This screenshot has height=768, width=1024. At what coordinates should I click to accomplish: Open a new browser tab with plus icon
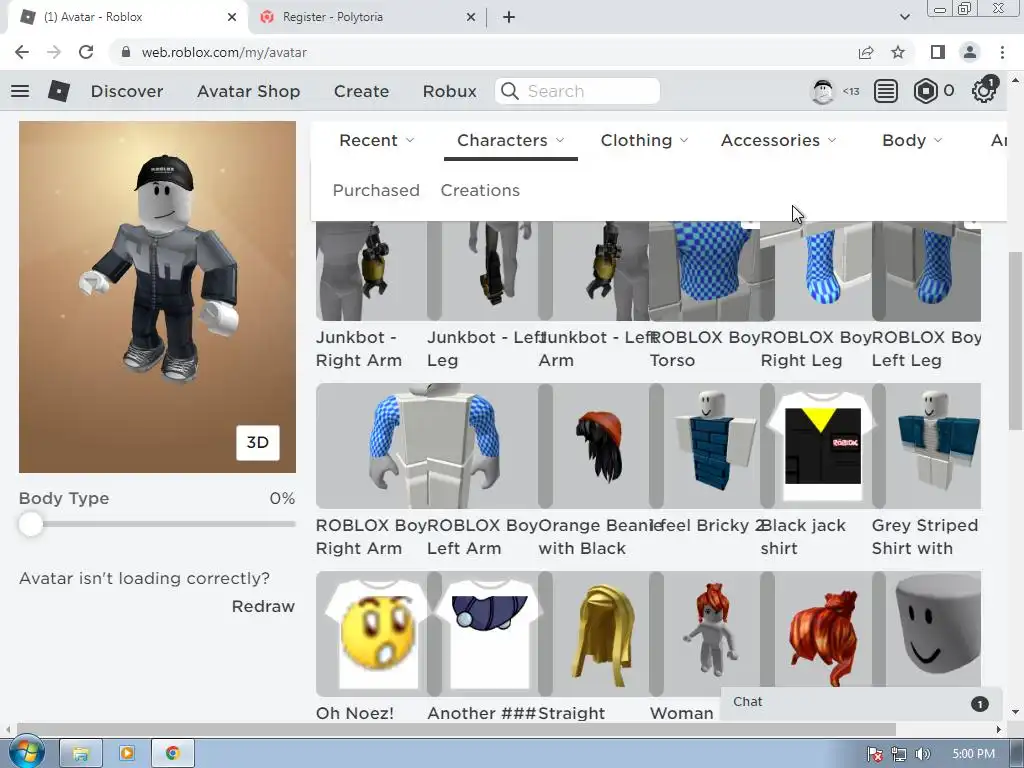(509, 17)
